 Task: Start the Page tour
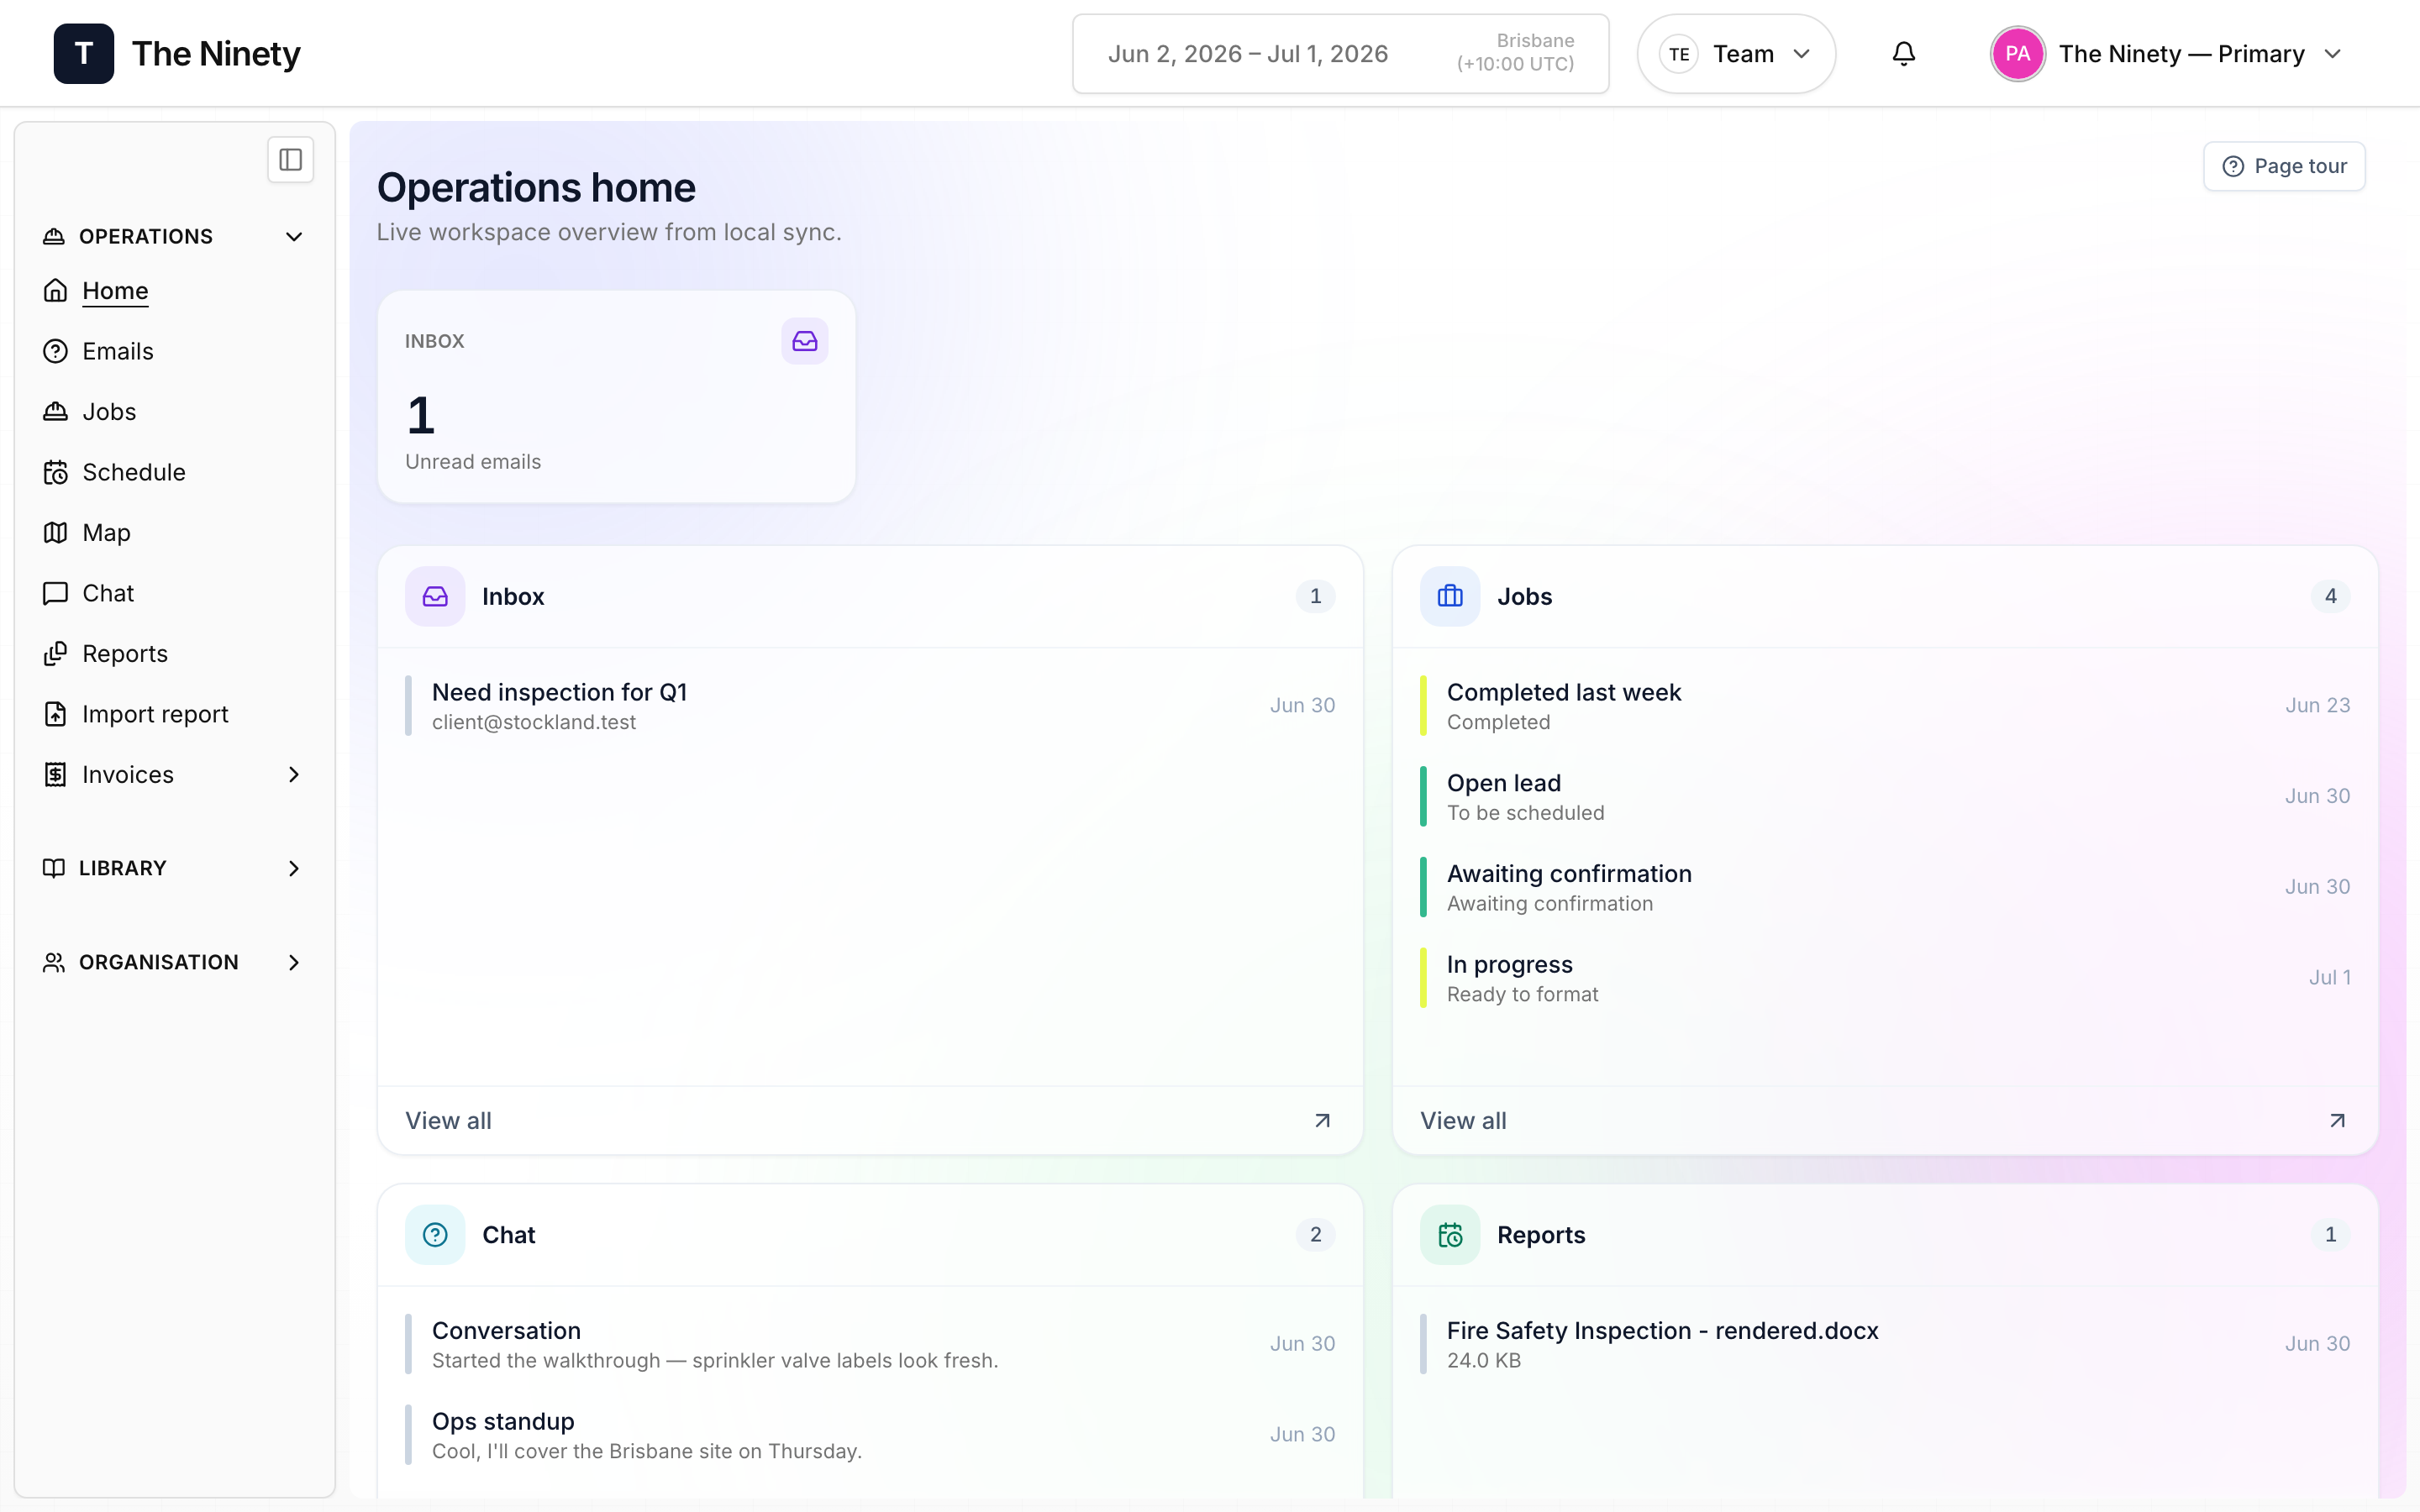coord(2284,166)
